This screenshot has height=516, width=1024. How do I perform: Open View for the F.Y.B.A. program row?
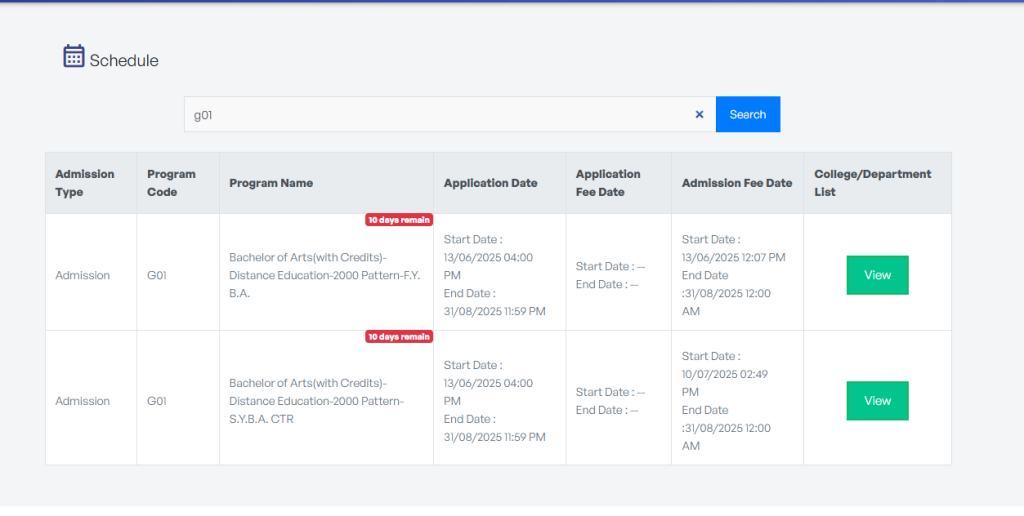[x=877, y=275]
